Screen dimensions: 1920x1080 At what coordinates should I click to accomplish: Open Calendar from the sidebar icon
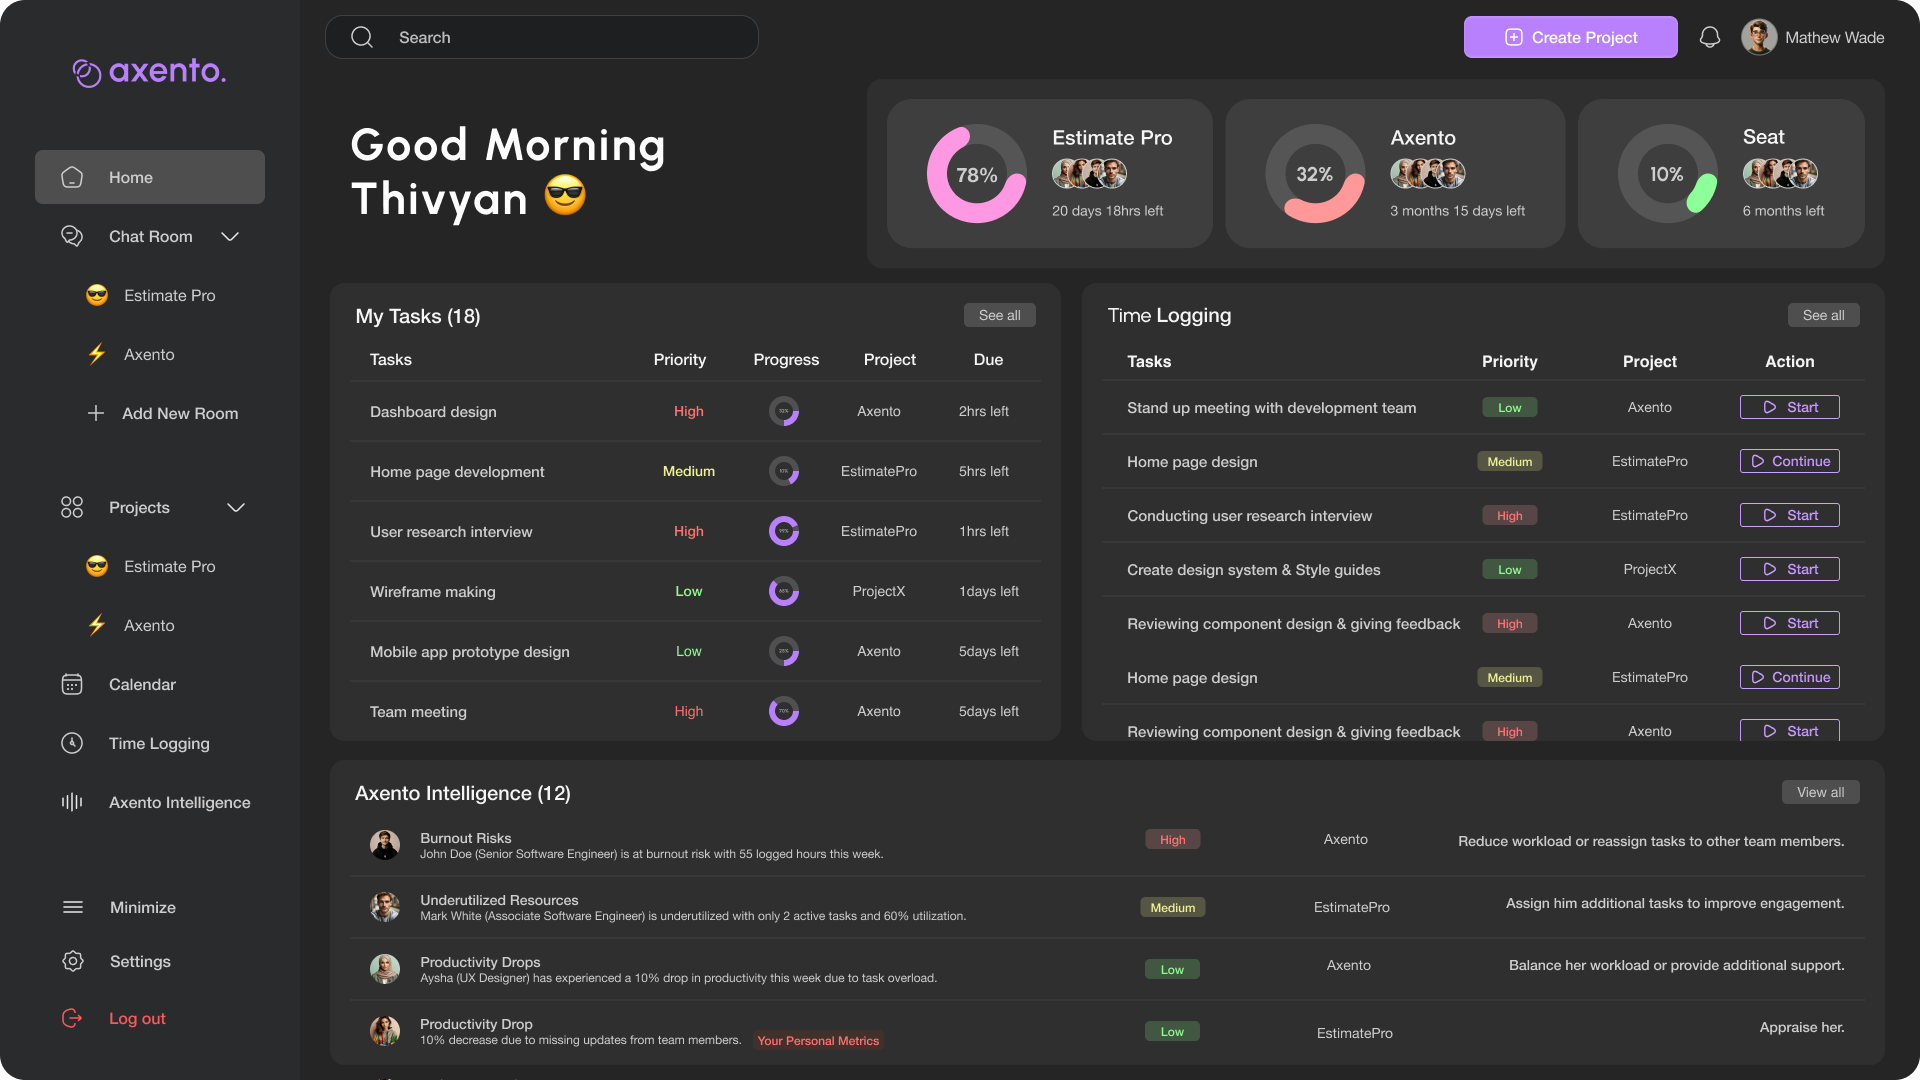point(72,684)
